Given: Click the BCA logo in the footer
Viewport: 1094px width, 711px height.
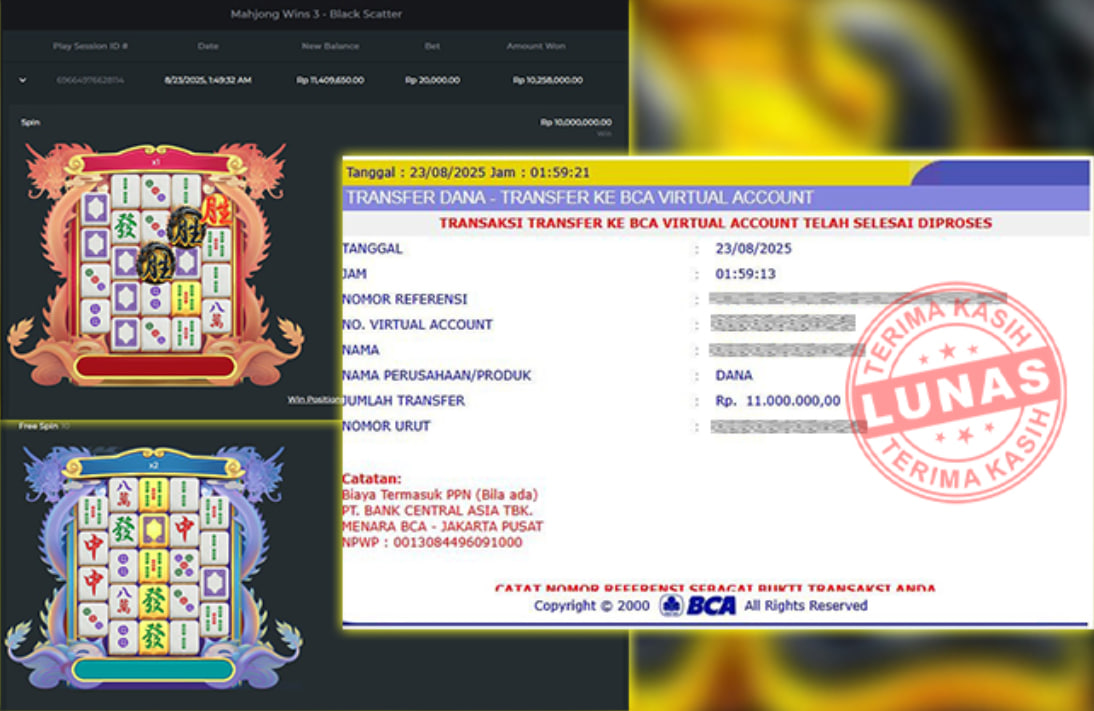Looking at the screenshot, I should tap(698, 605).
